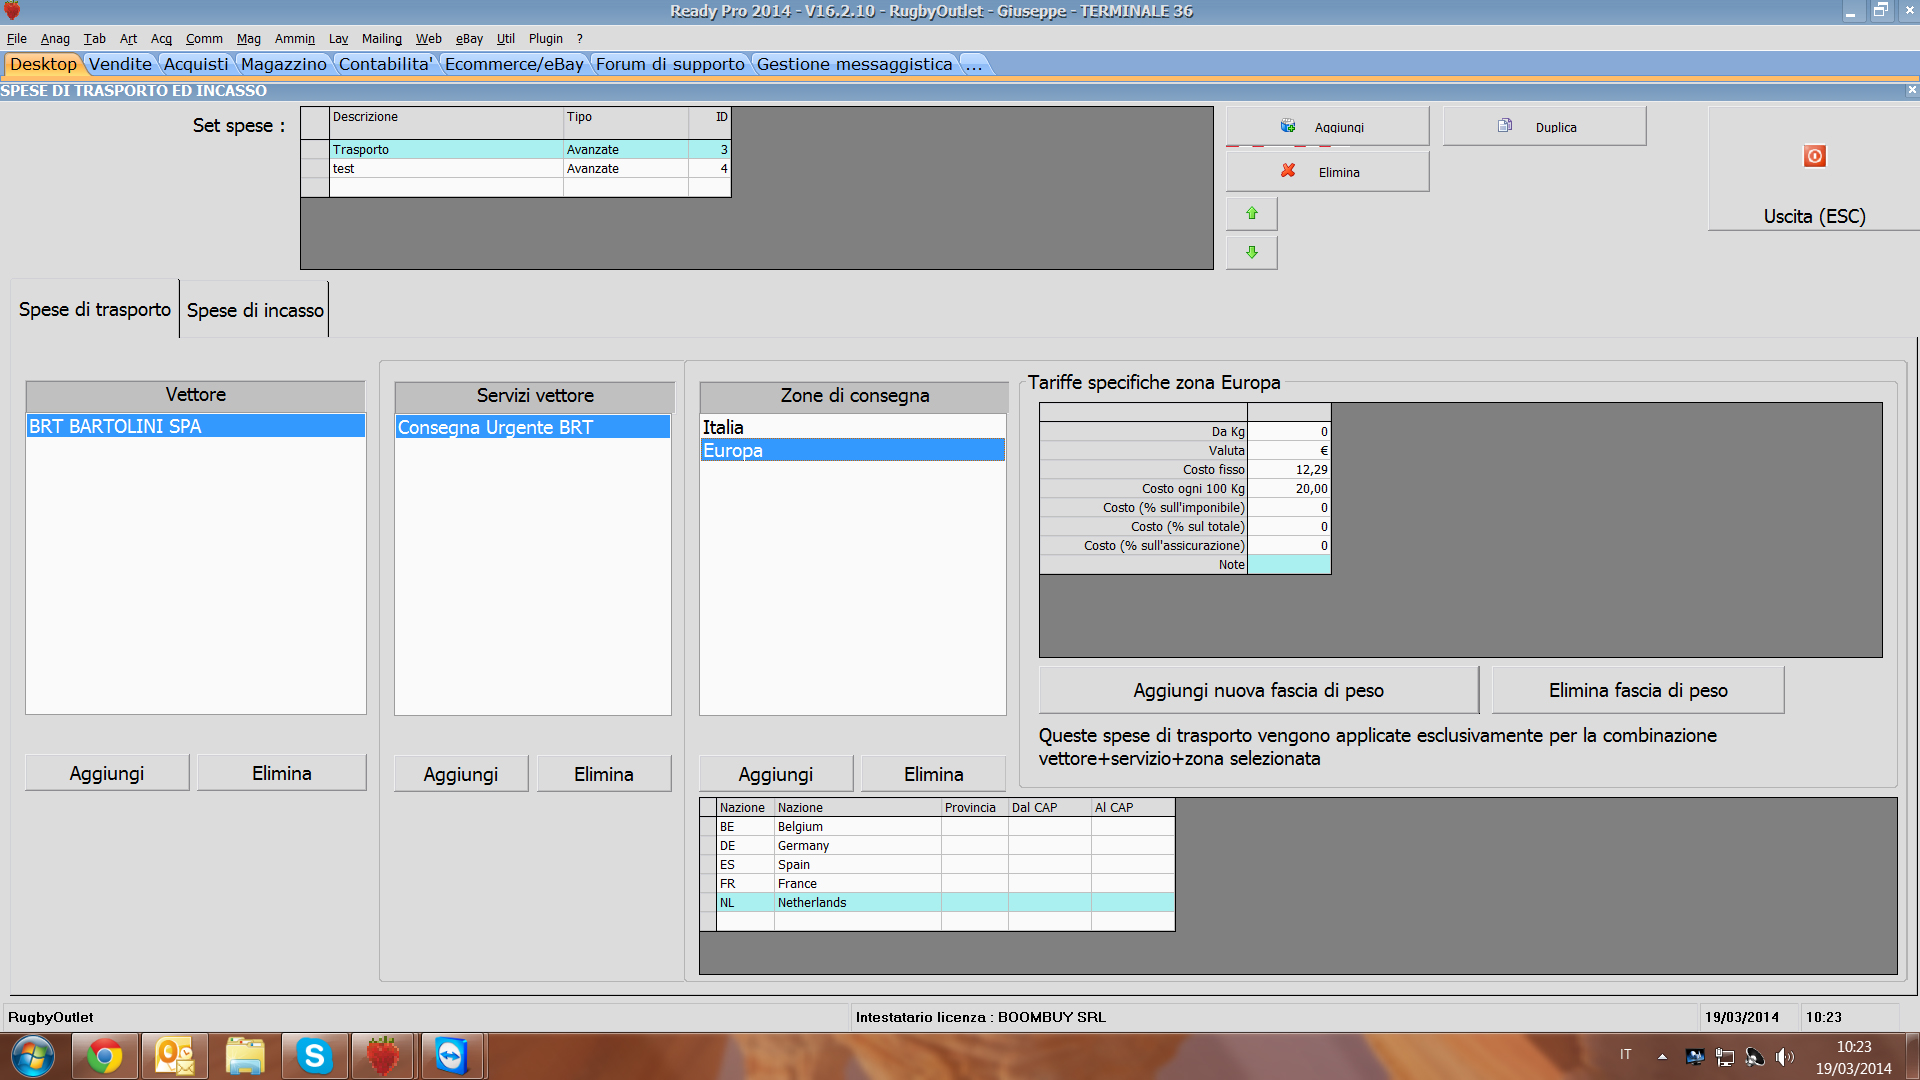Switch to the Magazzino tab
1920x1080 pixels.
pyautogui.click(x=284, y=64)
